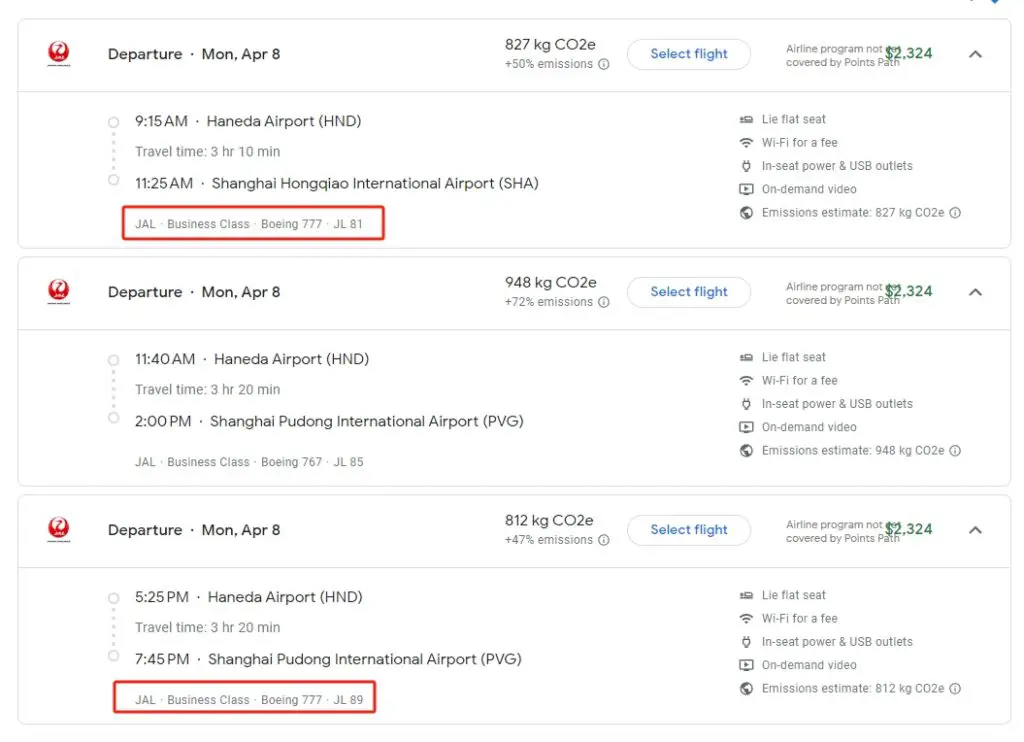The image size is (1024, 742).
Task: Click info icon beside +50% emissions
Action: pyautogui.click(x=604, y=64)
